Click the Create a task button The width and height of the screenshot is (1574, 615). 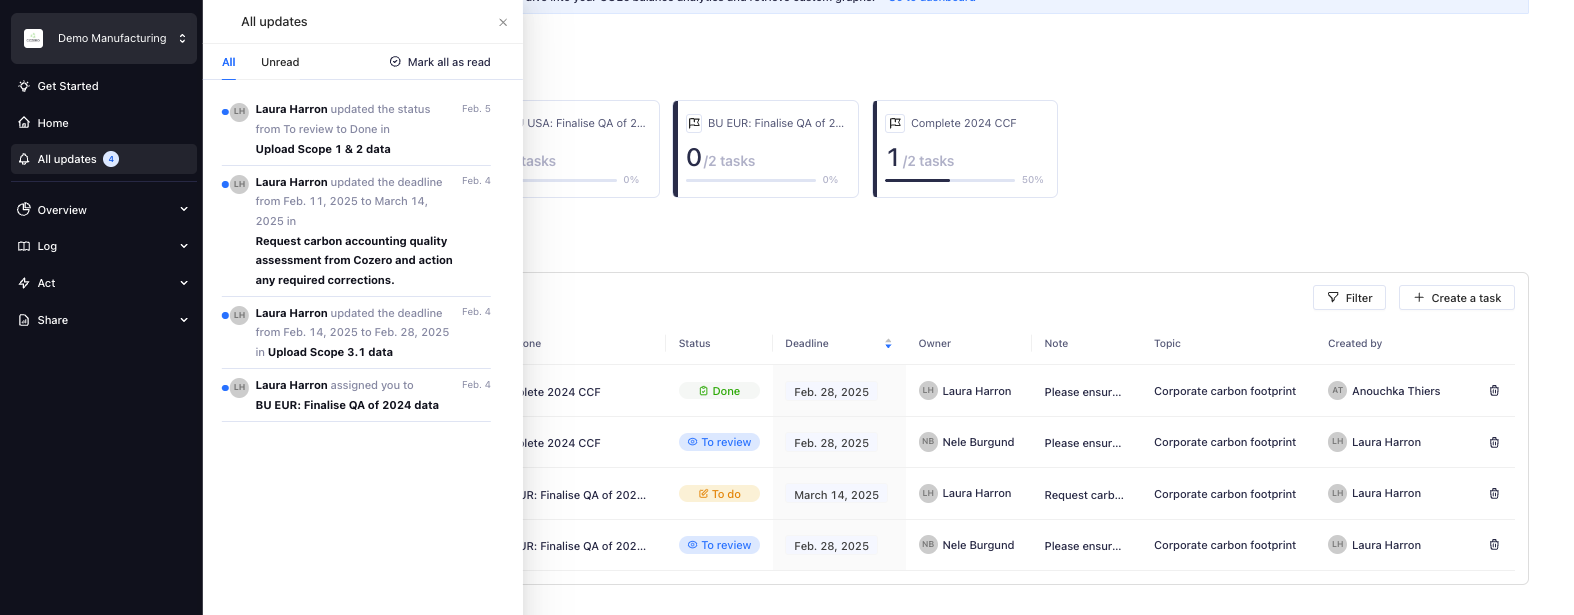pyautogui.click(x=1456, y=298)
